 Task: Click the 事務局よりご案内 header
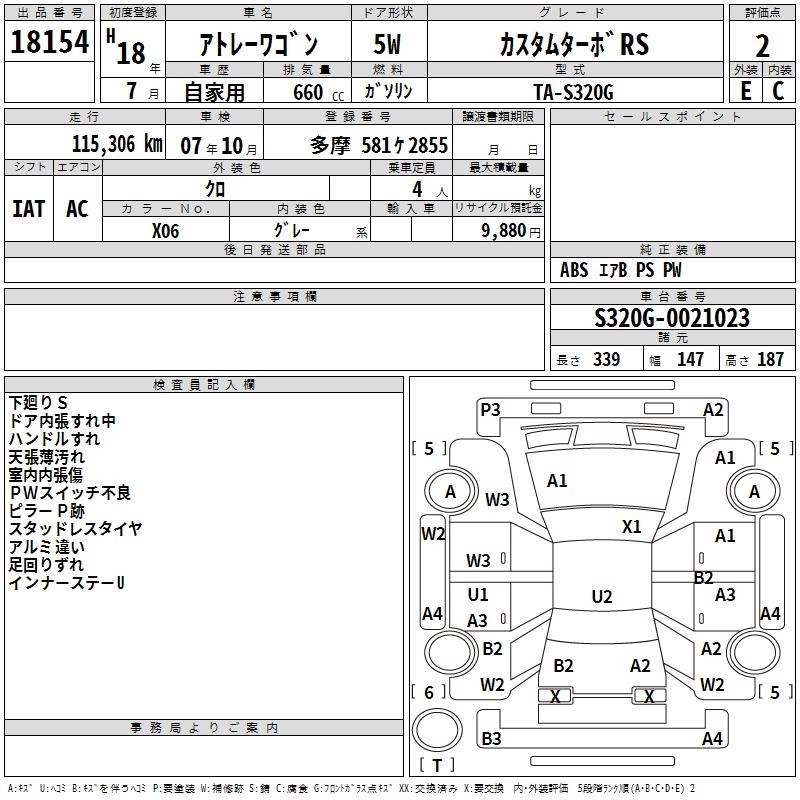pos(204,728)
